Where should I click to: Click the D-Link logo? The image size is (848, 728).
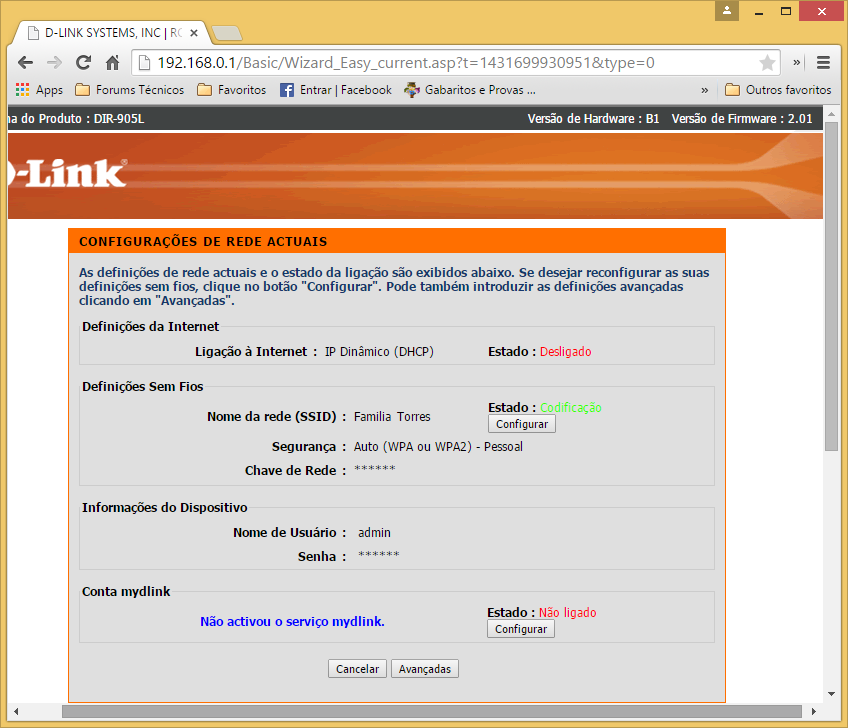point(68,174)
